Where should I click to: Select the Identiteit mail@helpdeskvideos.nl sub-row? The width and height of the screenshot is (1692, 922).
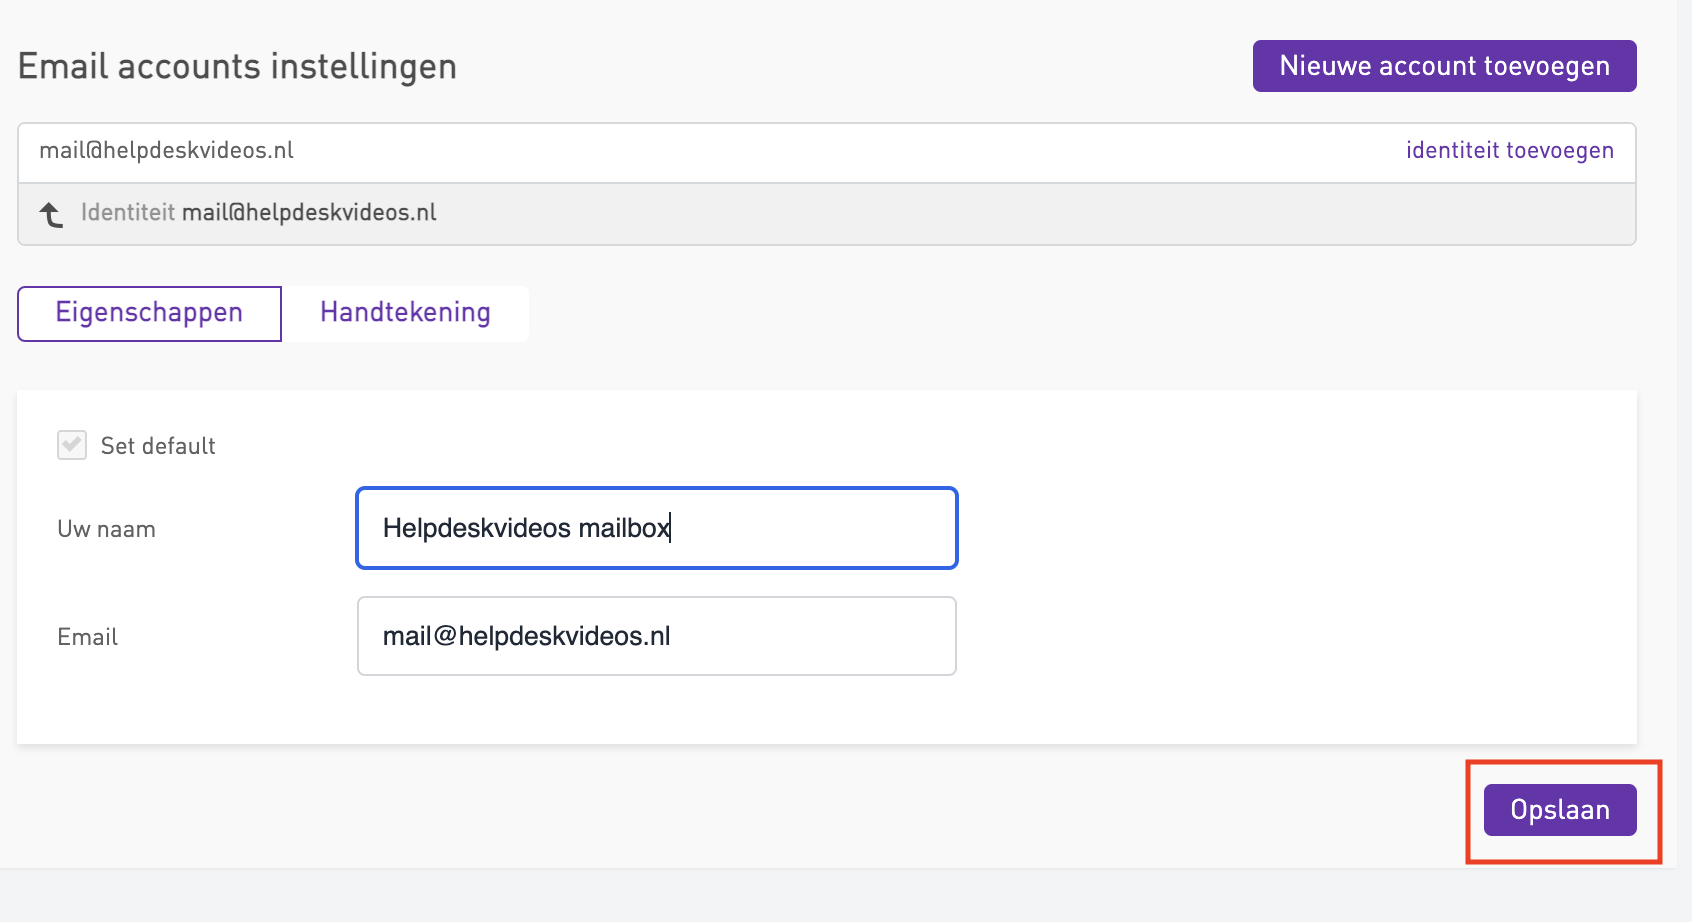(800, 214)
